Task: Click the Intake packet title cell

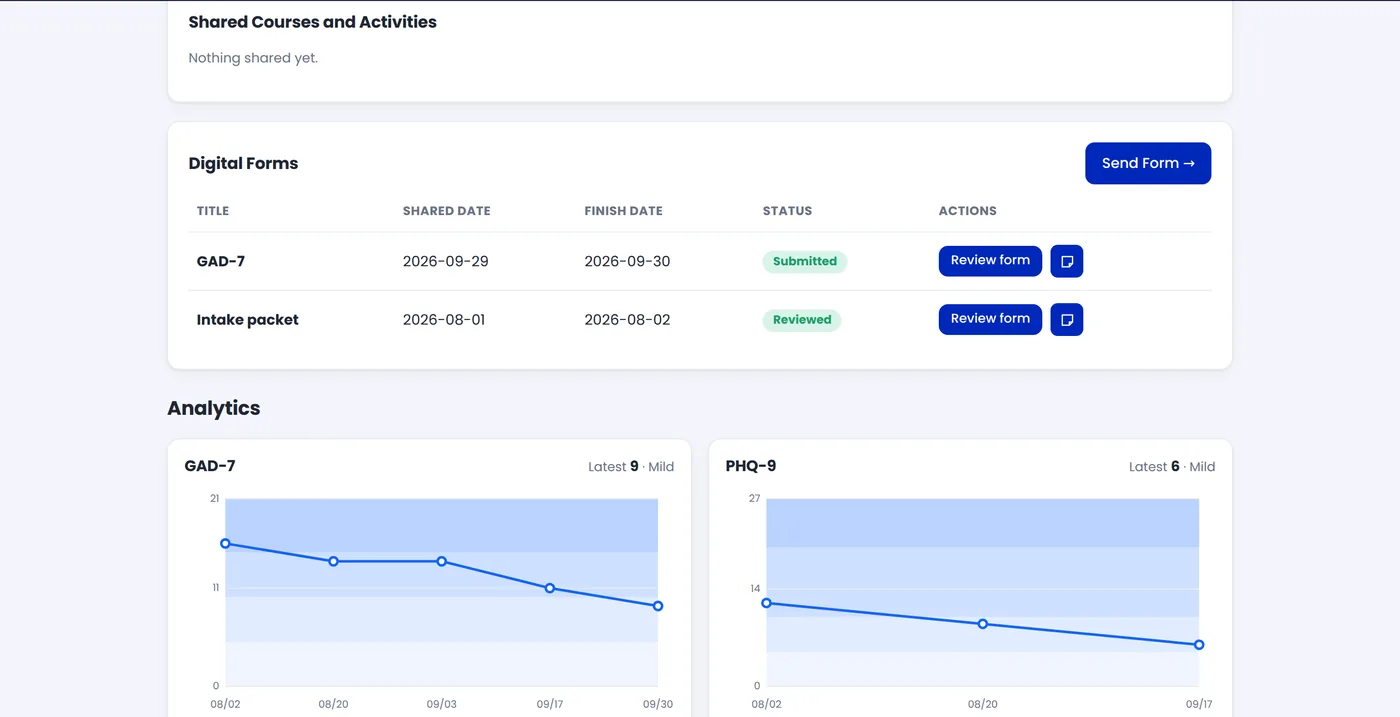Action: coord(248,320)
